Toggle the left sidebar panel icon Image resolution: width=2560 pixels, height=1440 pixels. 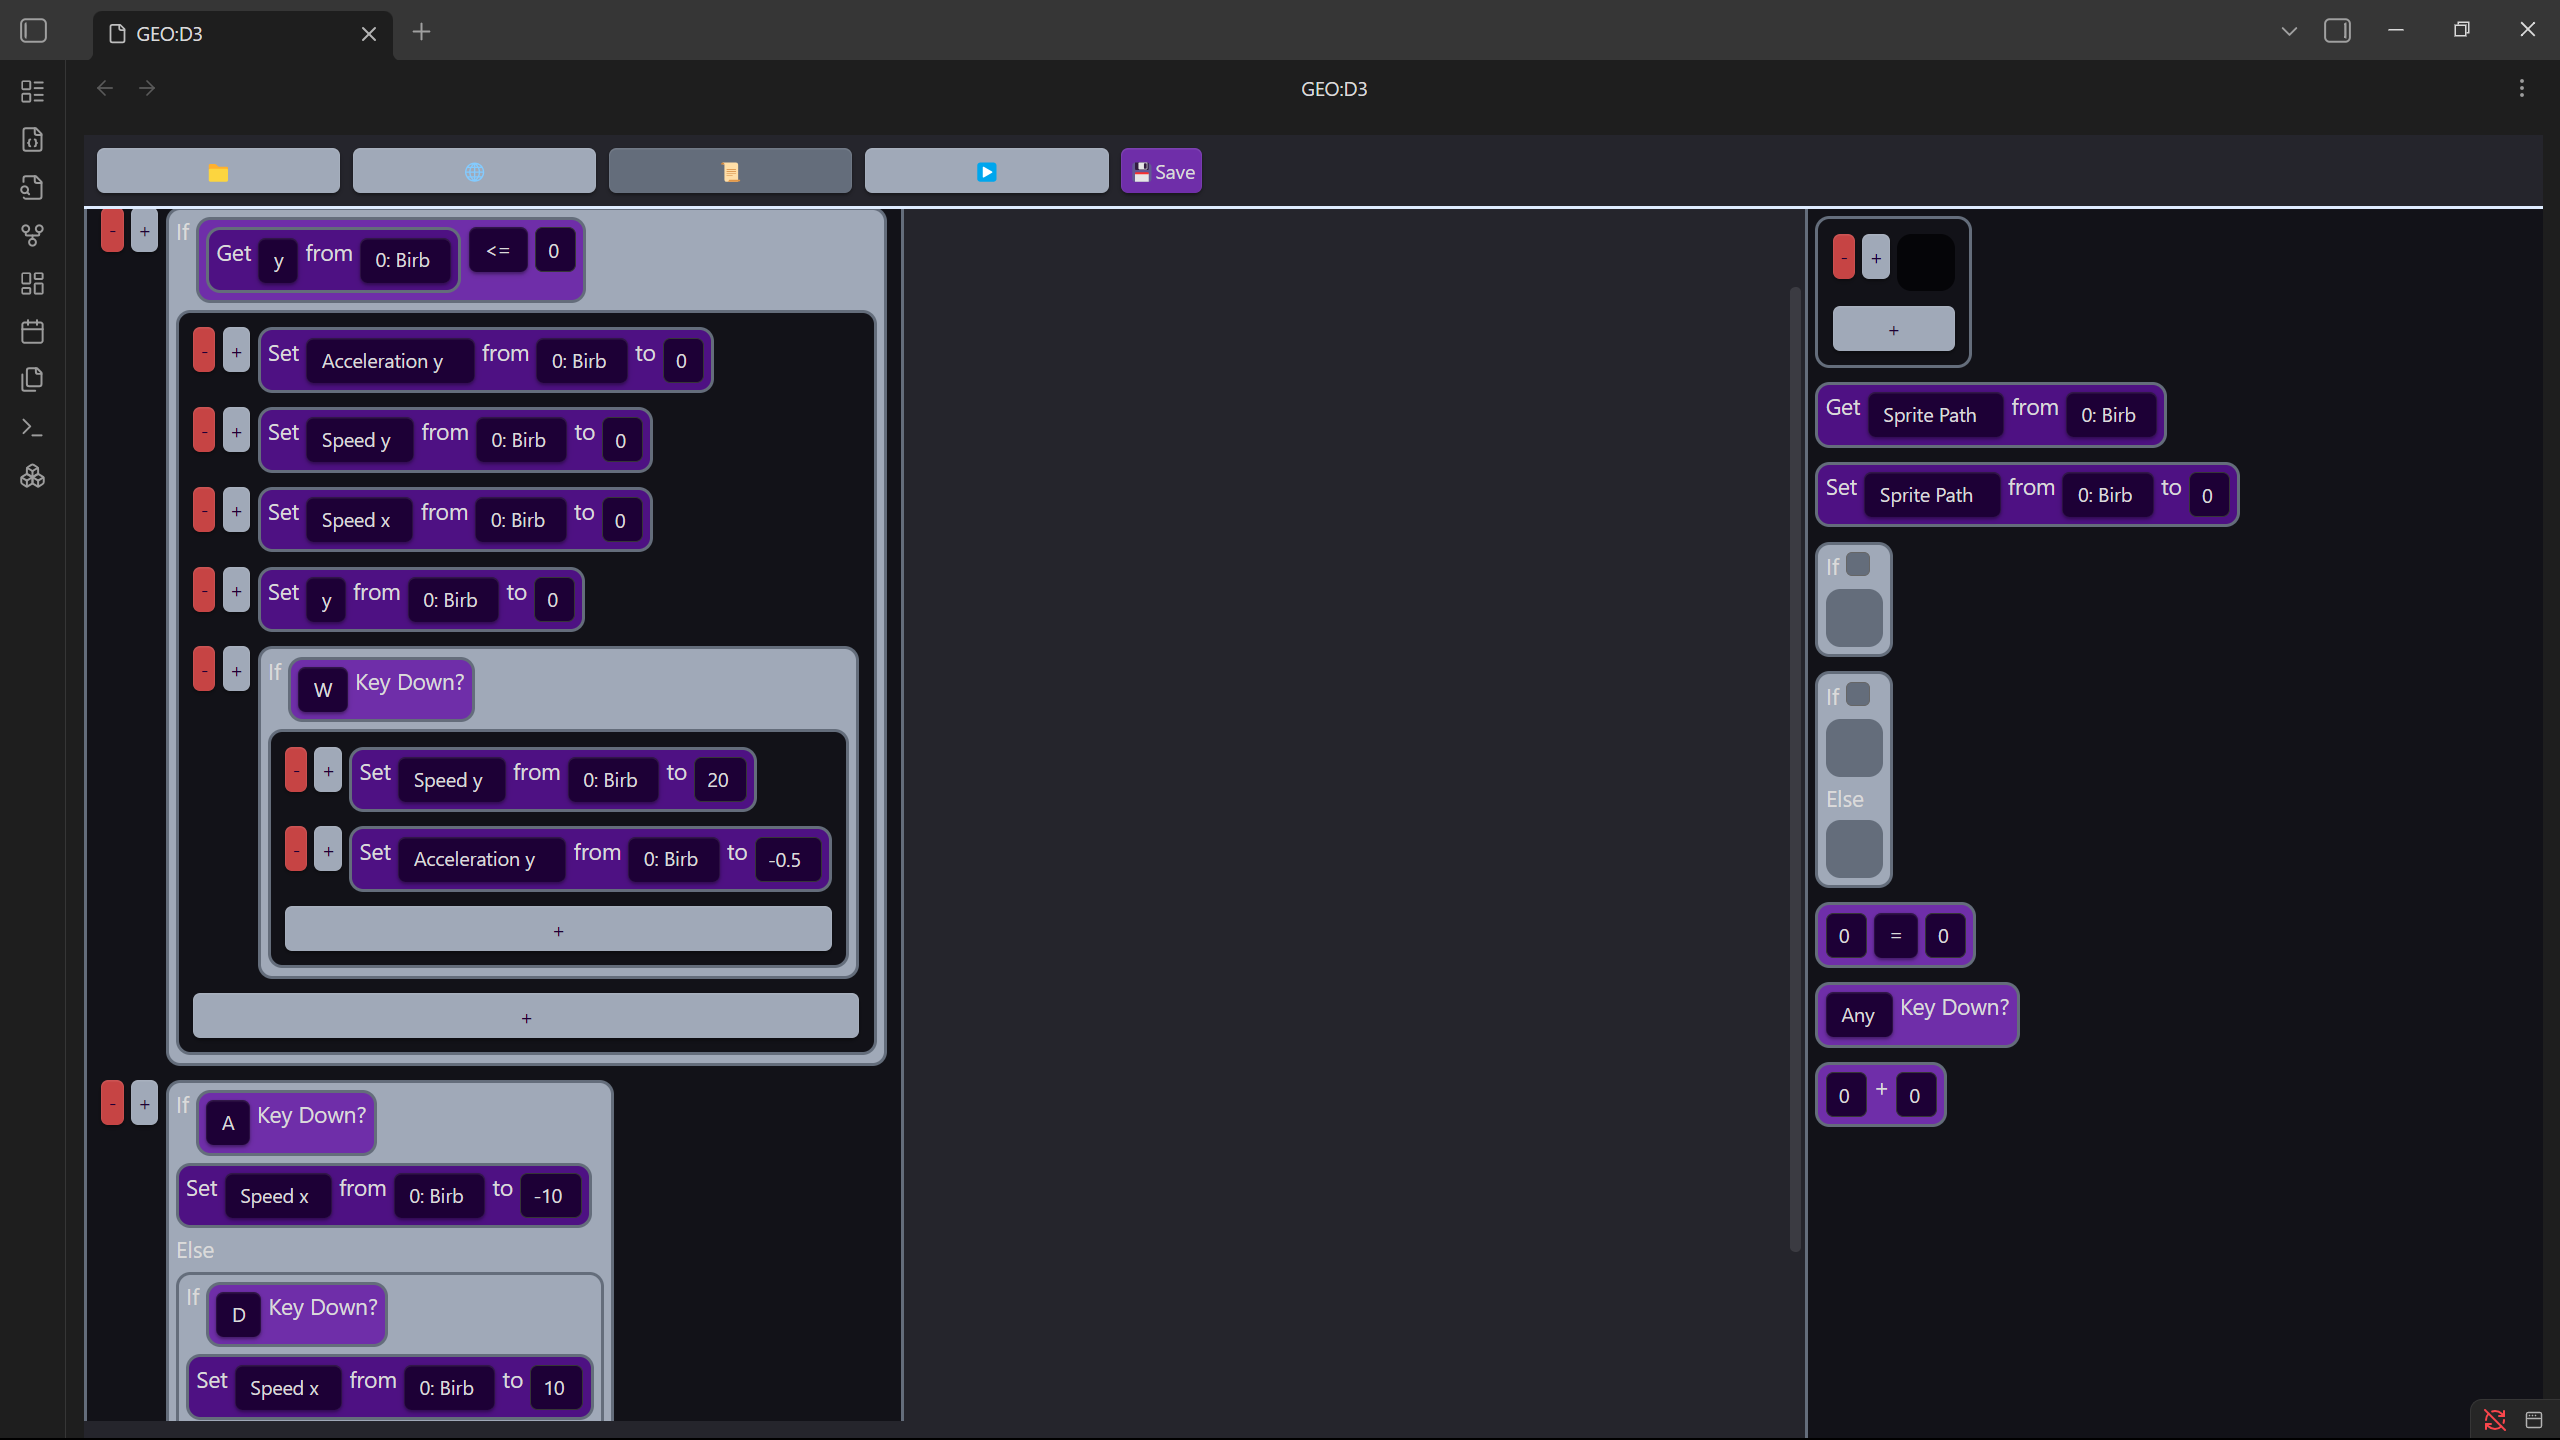pos(34,31)
